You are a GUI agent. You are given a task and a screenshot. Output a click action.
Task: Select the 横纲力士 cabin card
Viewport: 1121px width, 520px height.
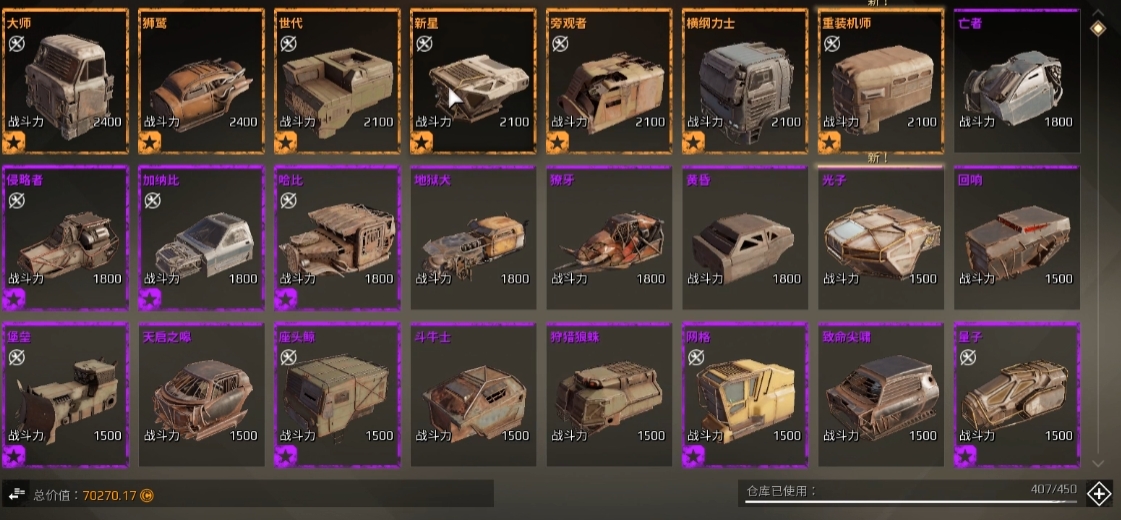pyautogui.click(x=741, y=81)
